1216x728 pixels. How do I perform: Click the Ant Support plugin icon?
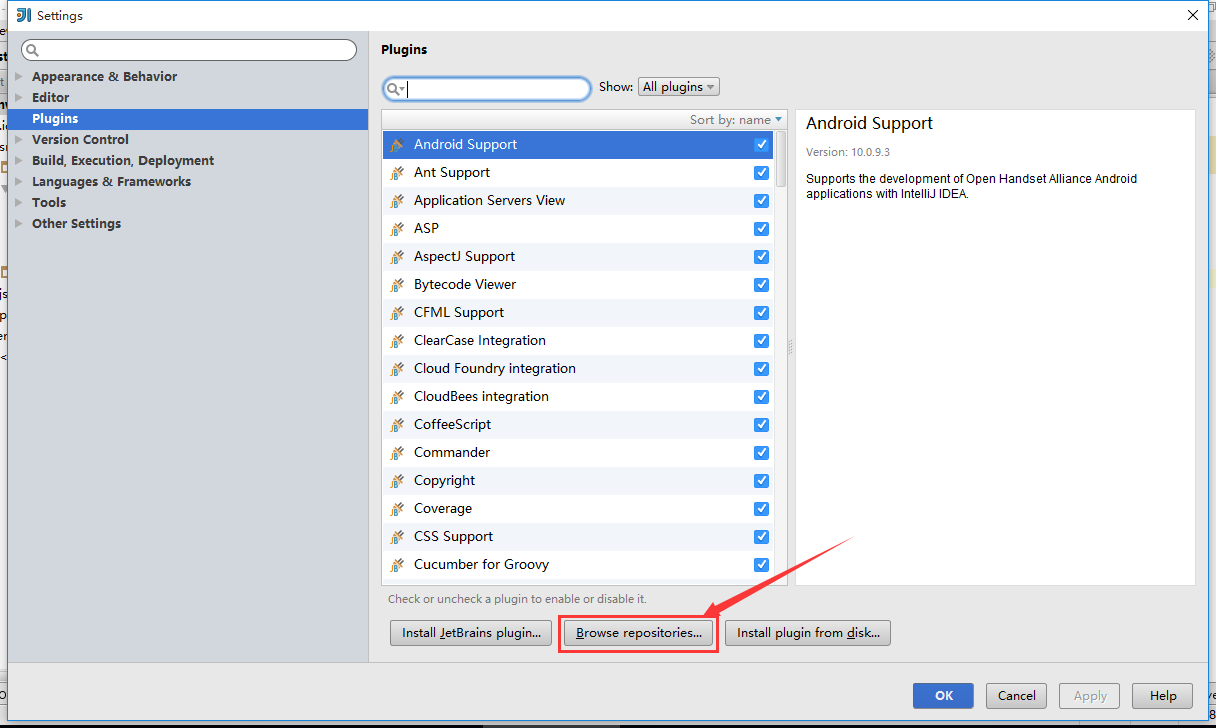(397, 173)
